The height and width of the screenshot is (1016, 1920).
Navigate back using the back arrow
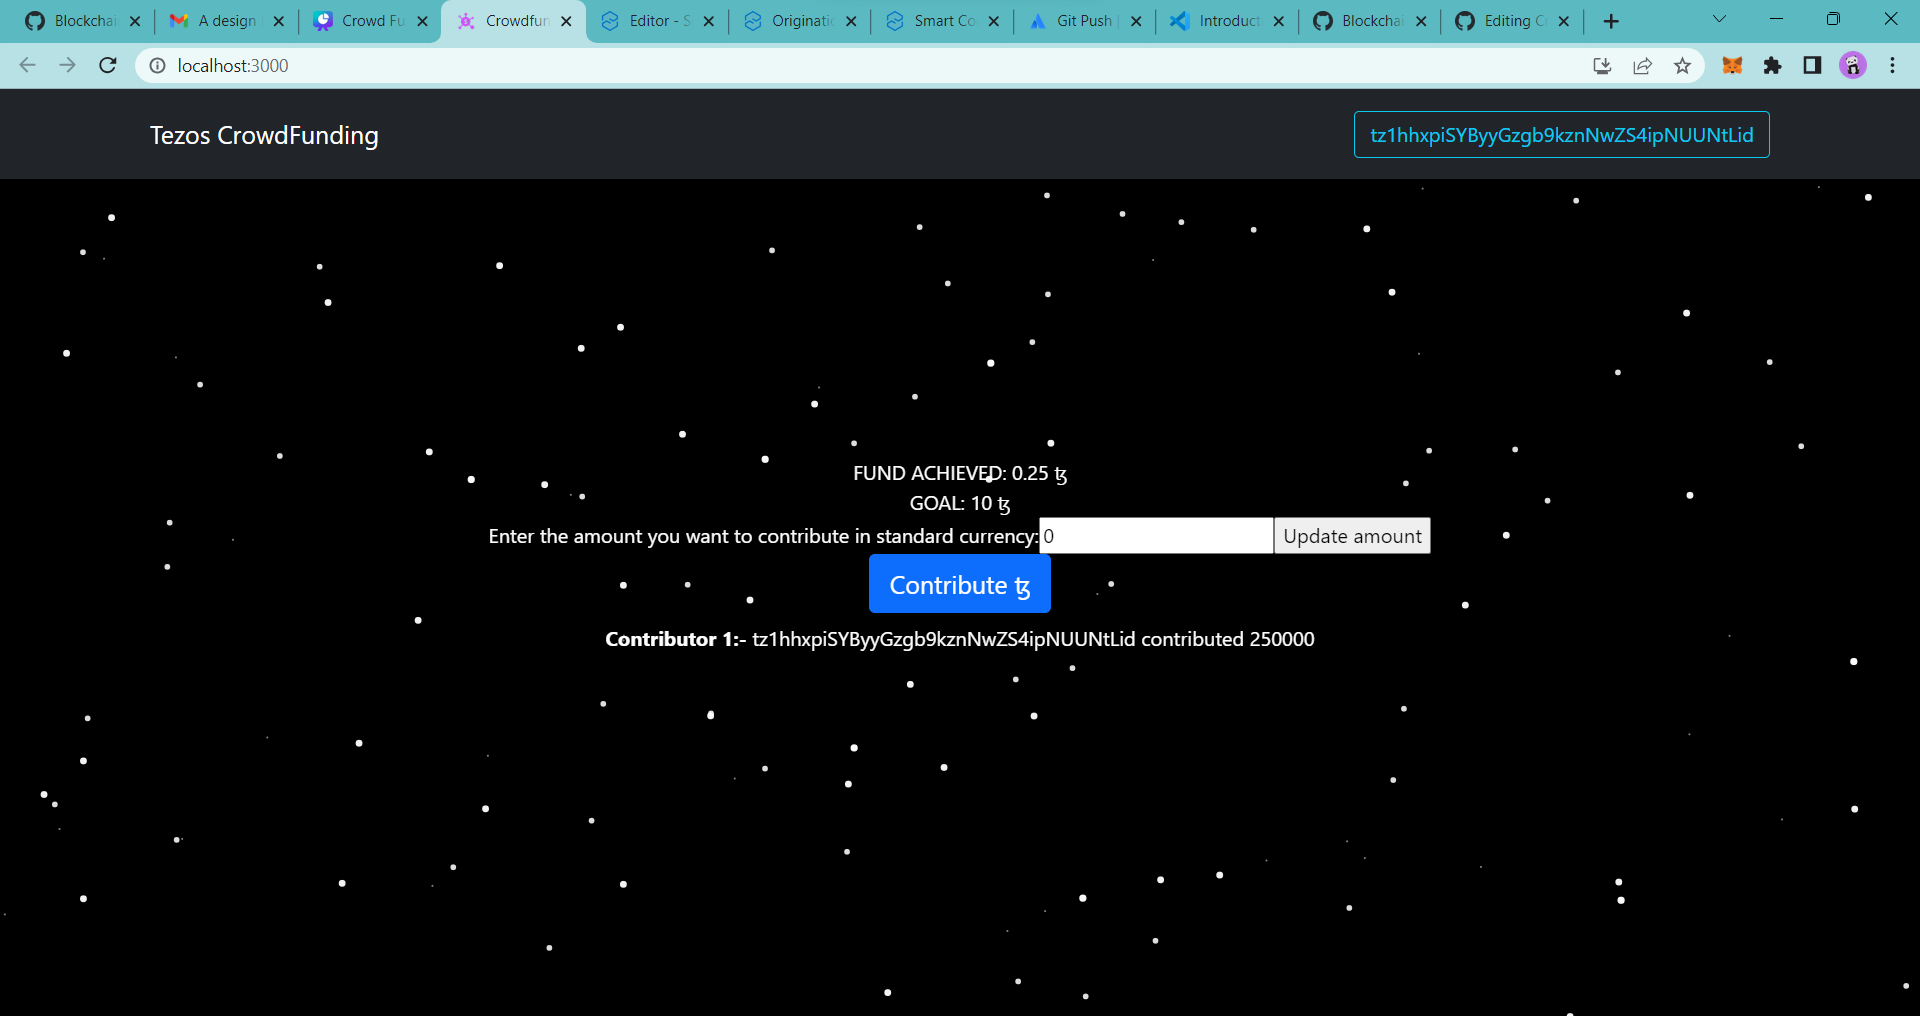tap(27, 65)
